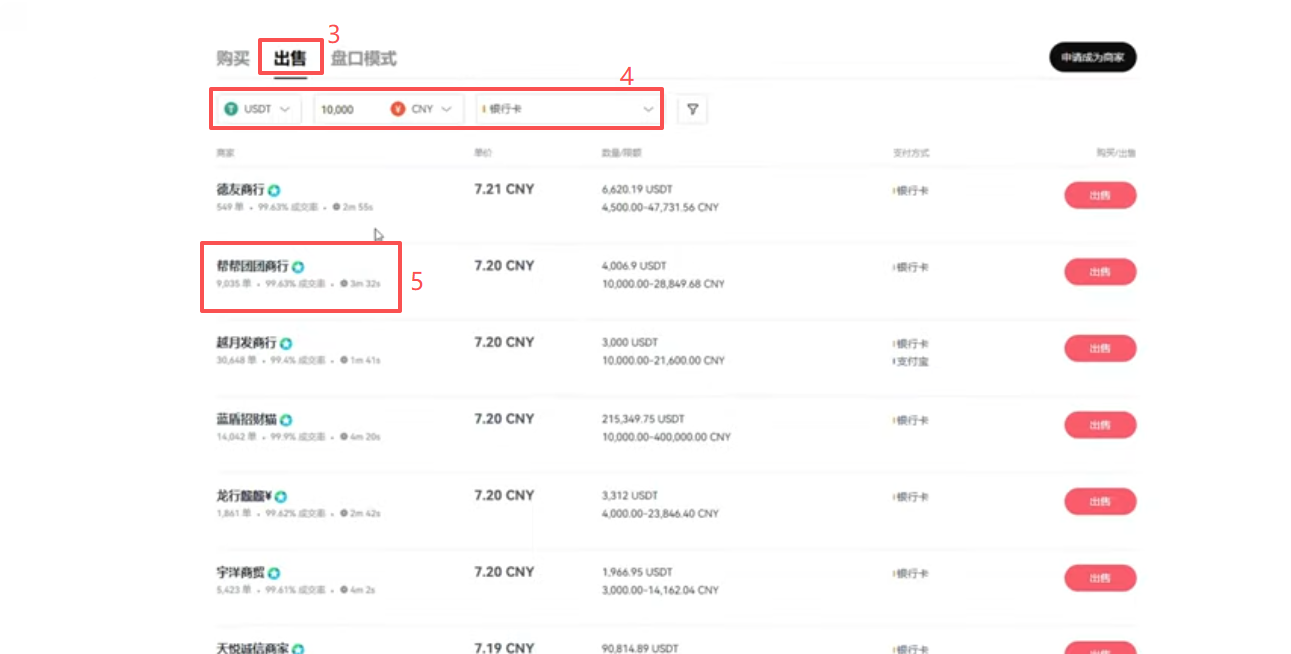1291x654 pixels.
Task: Click clock icon beside 3m 32s
Action: coord(343,284)
